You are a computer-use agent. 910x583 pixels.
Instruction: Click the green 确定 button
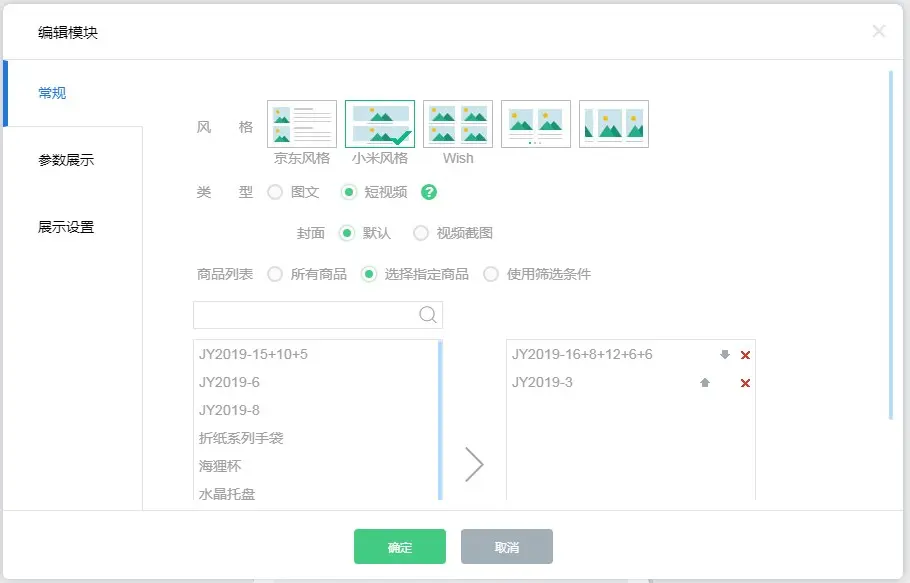[400, 547]
